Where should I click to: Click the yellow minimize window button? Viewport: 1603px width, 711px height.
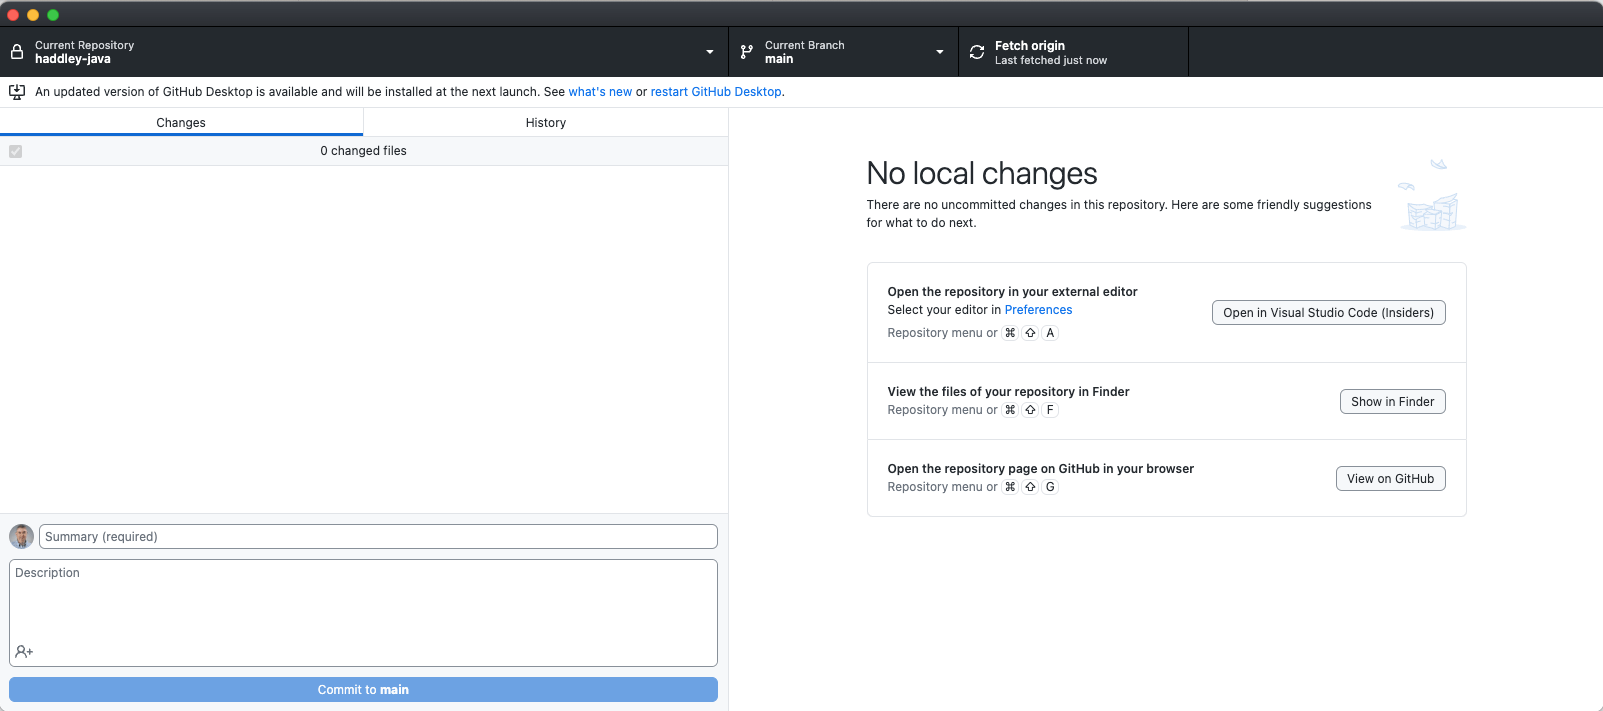pyautogui.click(x=33, y=15)
